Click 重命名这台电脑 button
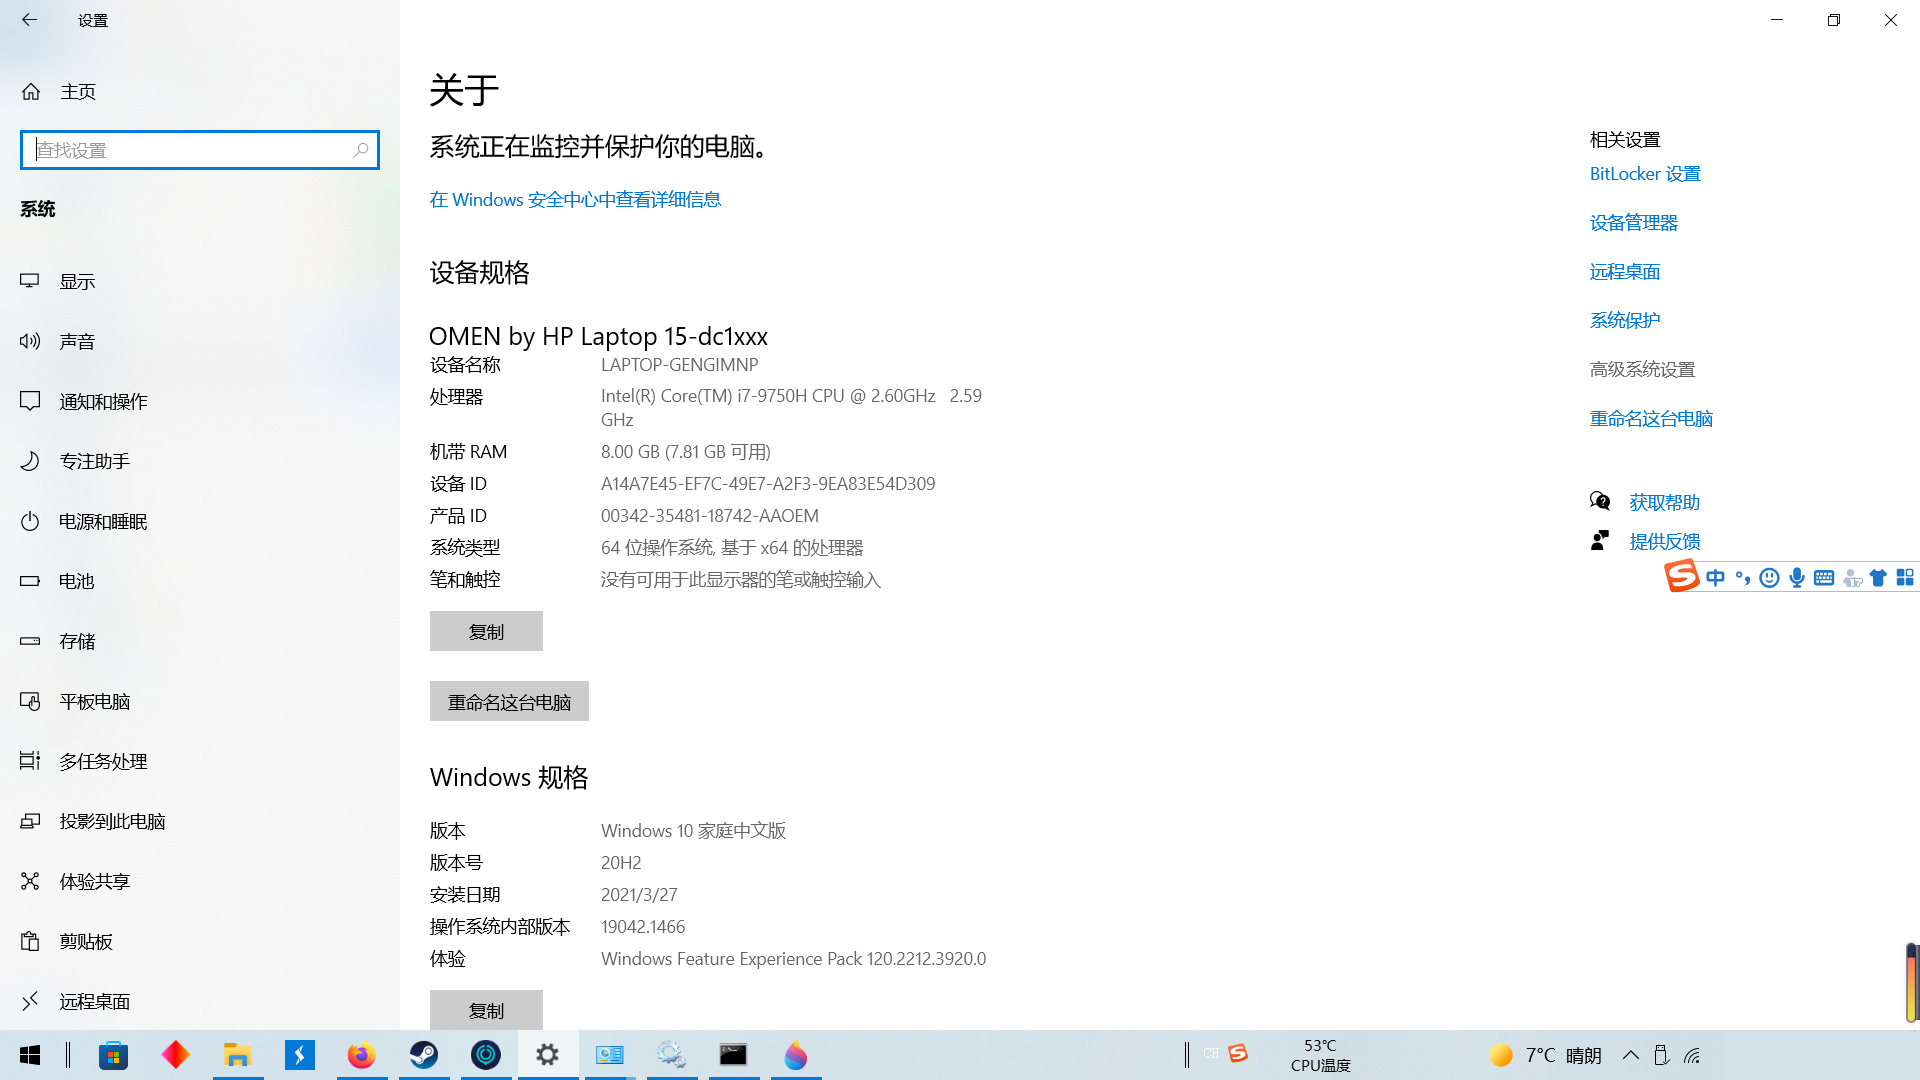 pyautogui.click(x=509, y=701)
